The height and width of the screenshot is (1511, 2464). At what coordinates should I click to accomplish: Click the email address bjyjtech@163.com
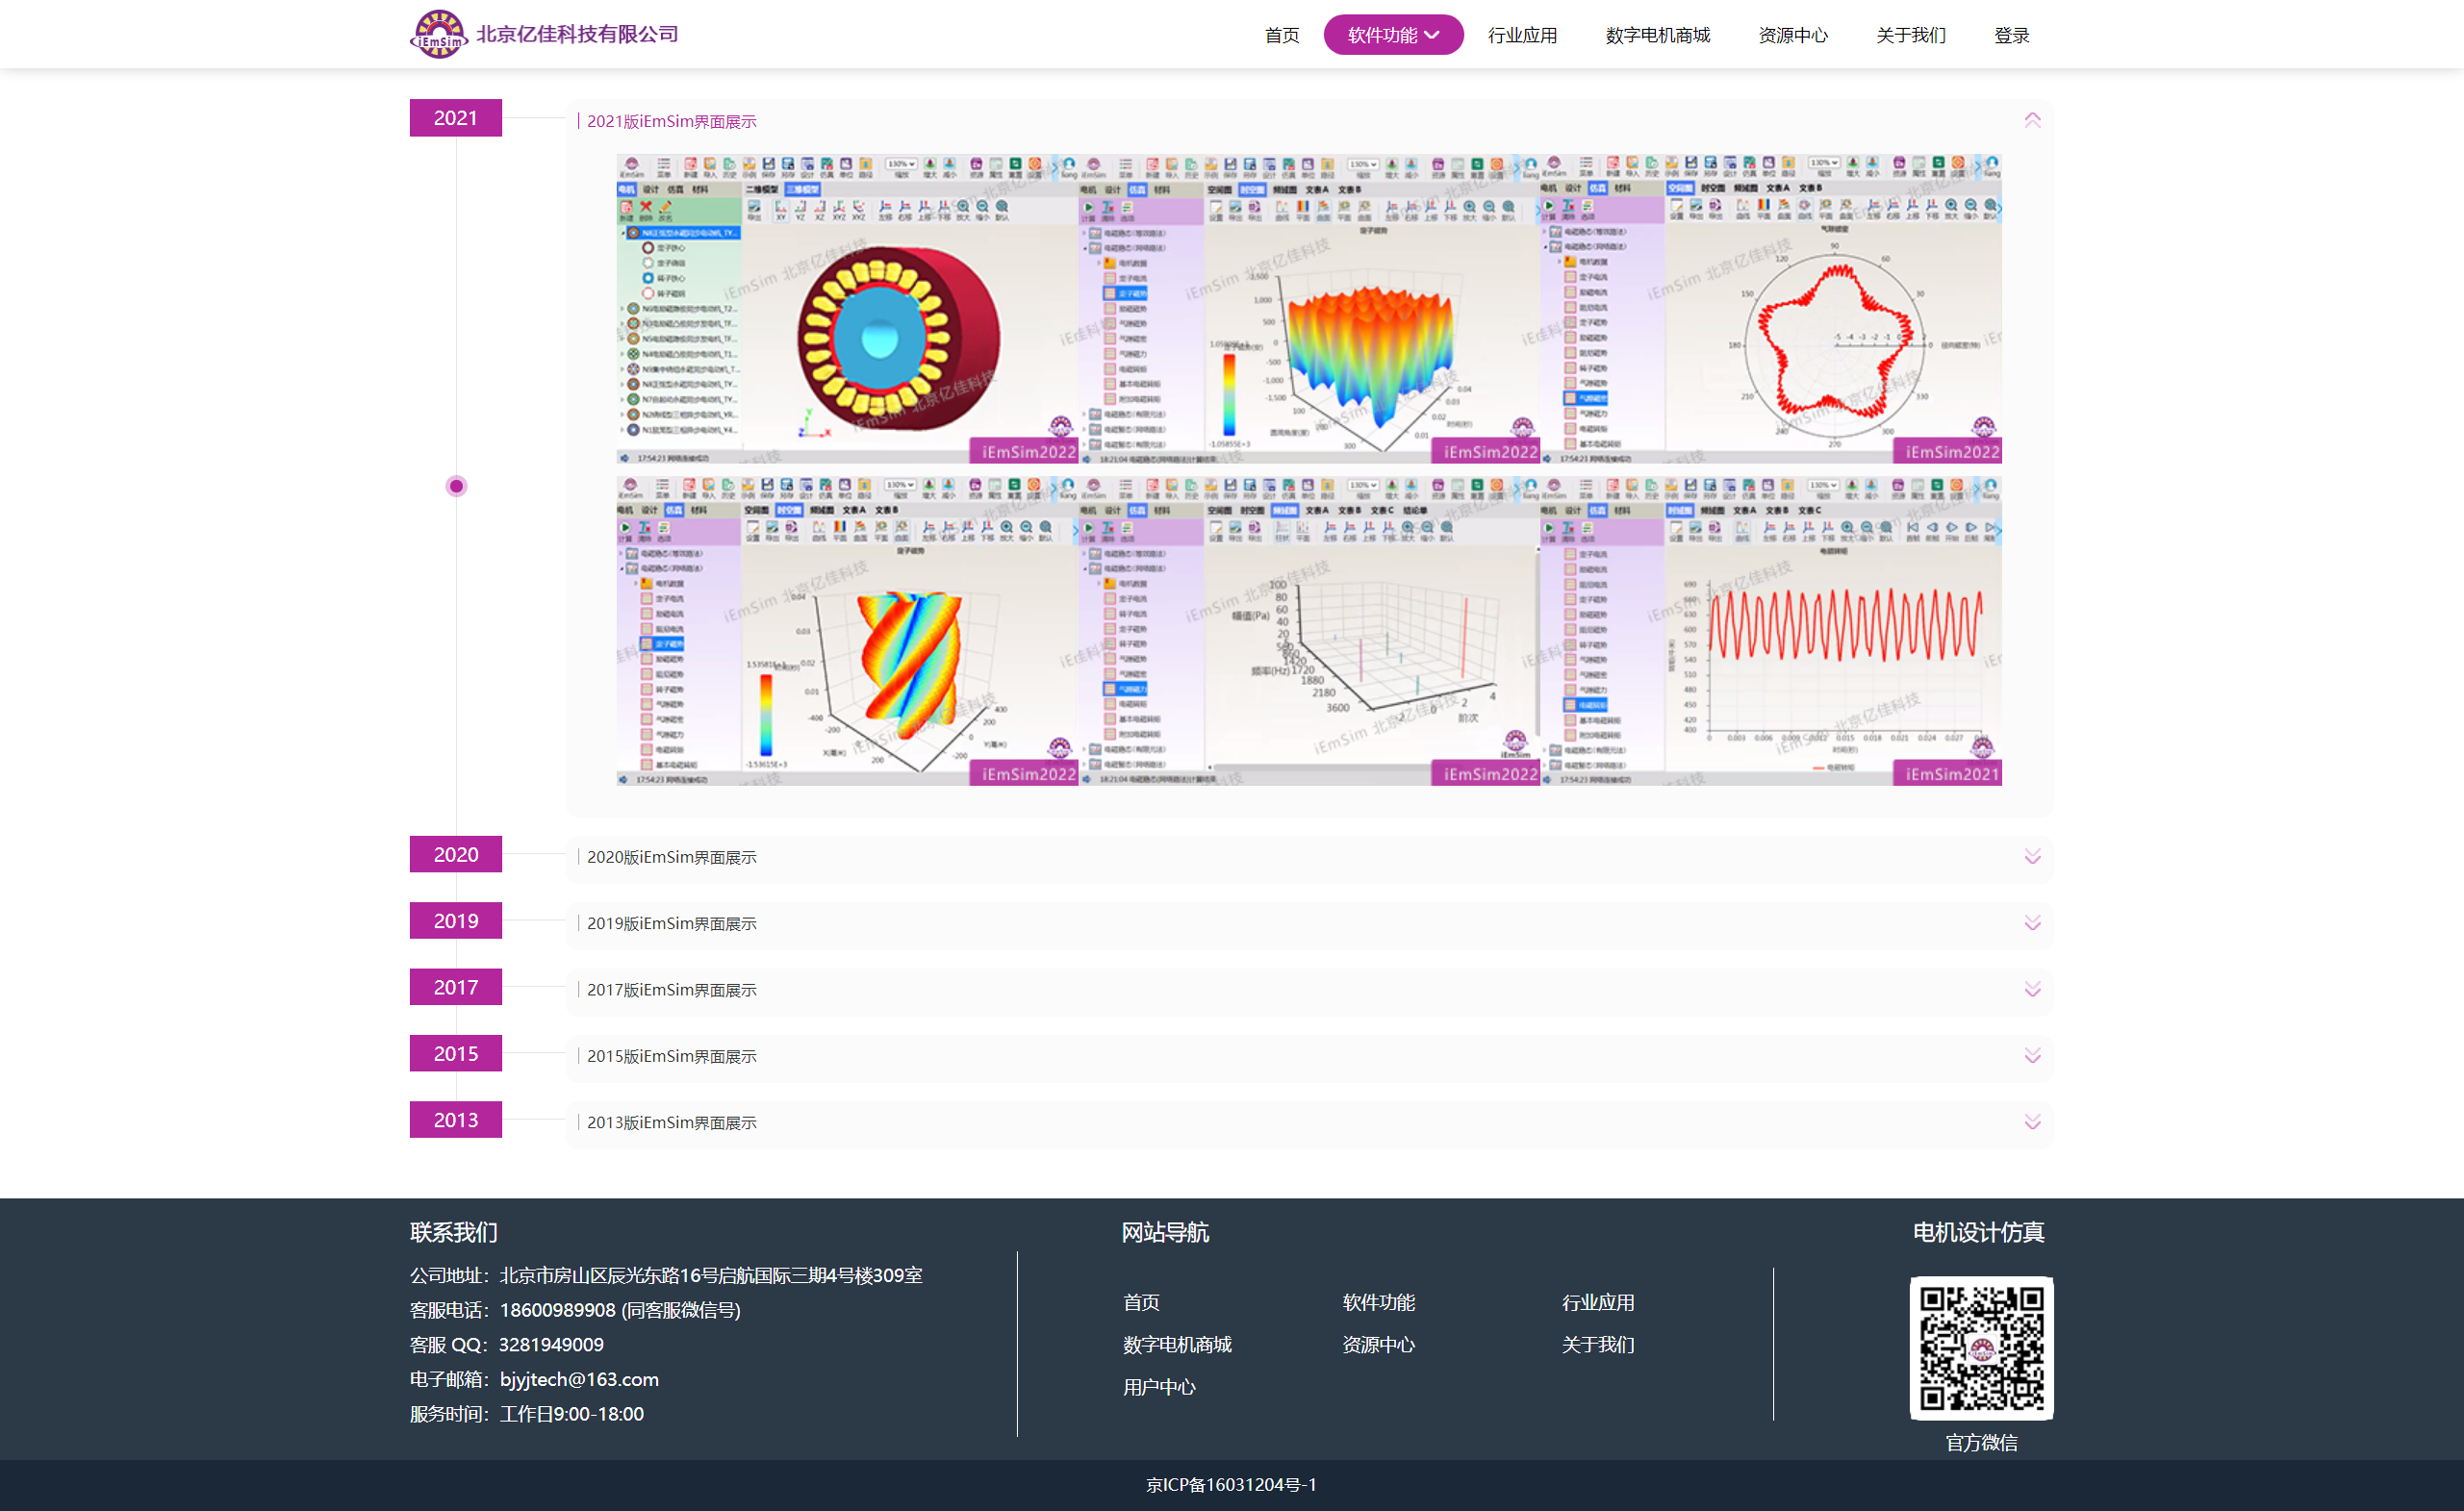579,1379
